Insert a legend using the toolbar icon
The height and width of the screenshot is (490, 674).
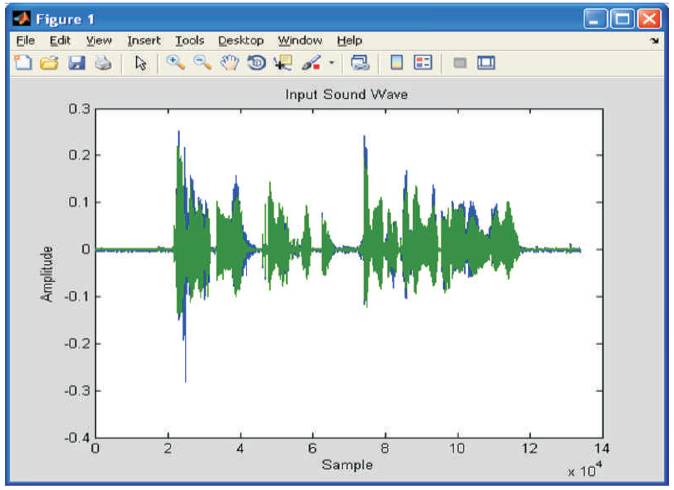point(423,63)
